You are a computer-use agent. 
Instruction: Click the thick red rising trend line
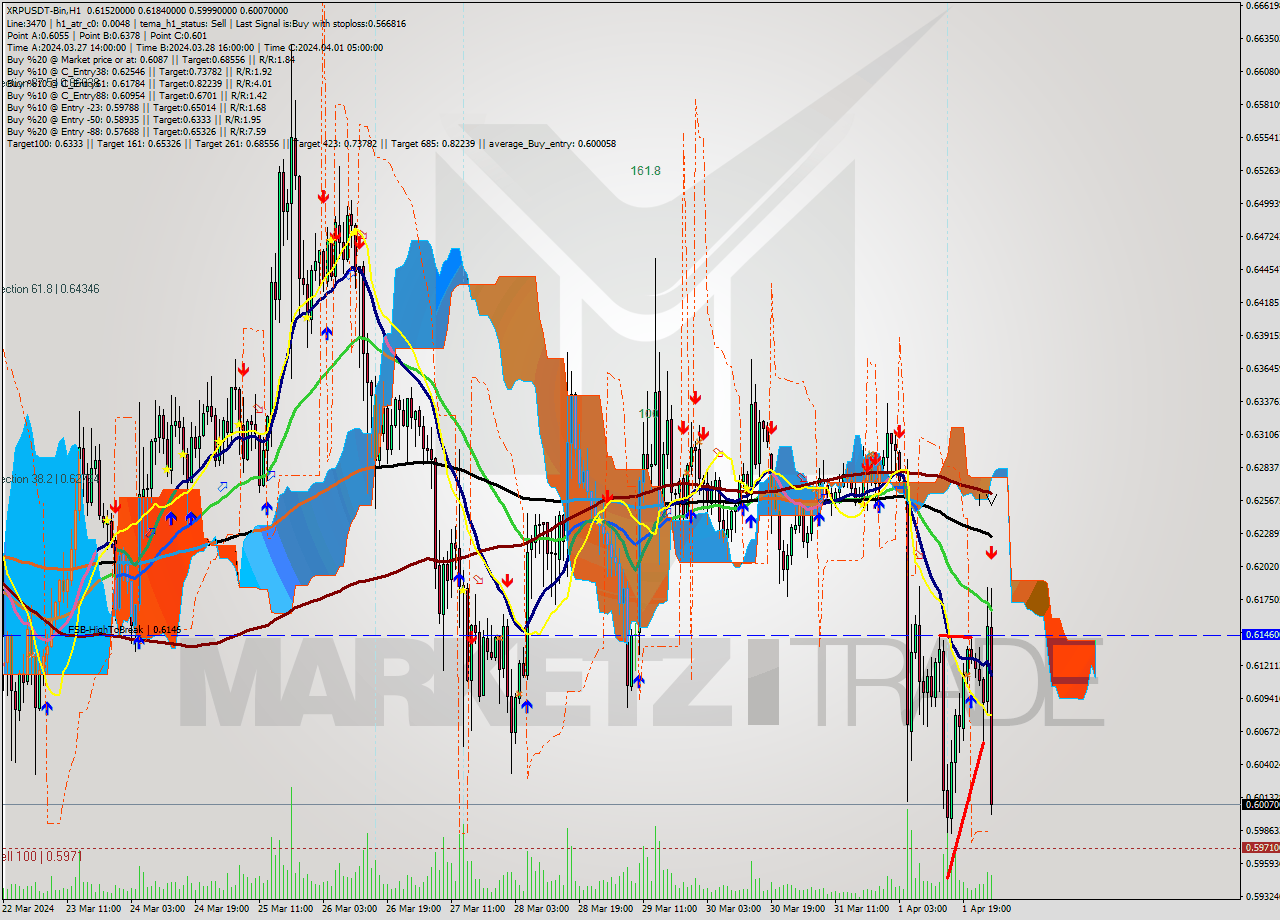click(x=965, y=811)
